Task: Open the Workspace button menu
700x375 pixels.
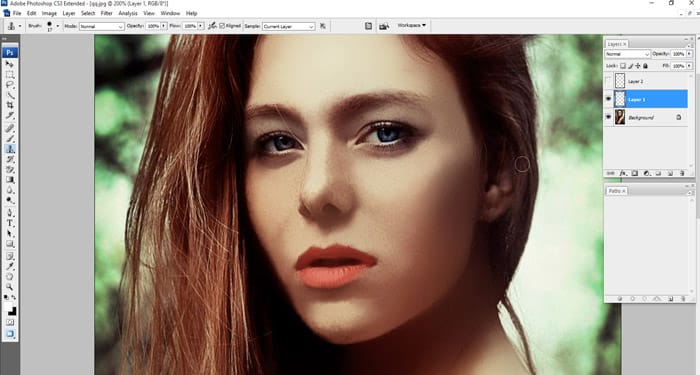Action: point(412,26)
